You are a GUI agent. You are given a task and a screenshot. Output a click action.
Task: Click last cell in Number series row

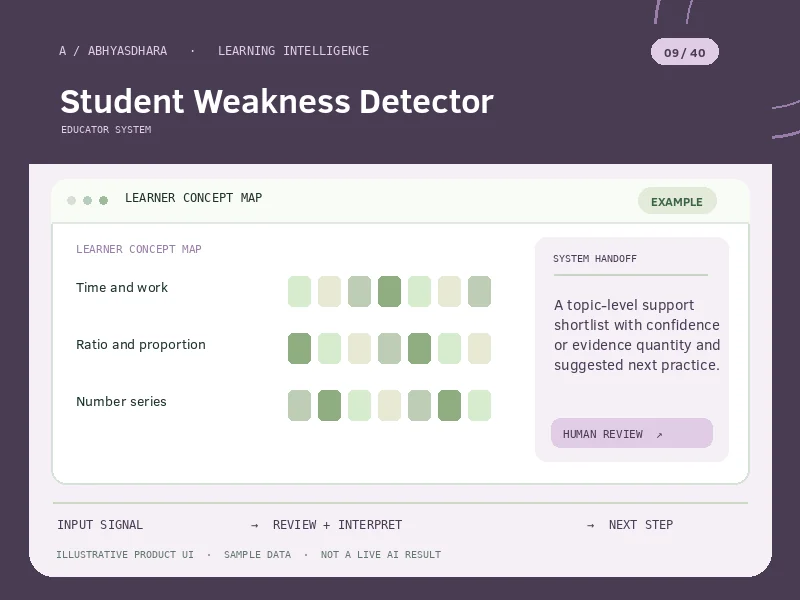click(x=480, y=406)
